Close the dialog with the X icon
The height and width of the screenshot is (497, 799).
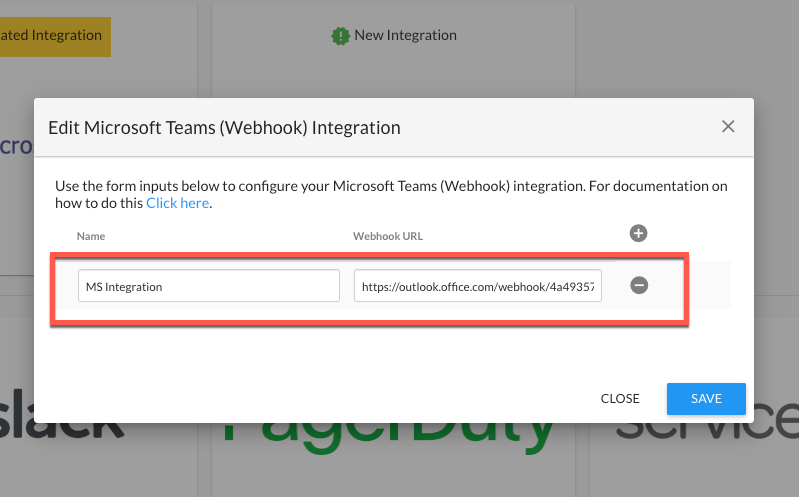coord(728,126)
